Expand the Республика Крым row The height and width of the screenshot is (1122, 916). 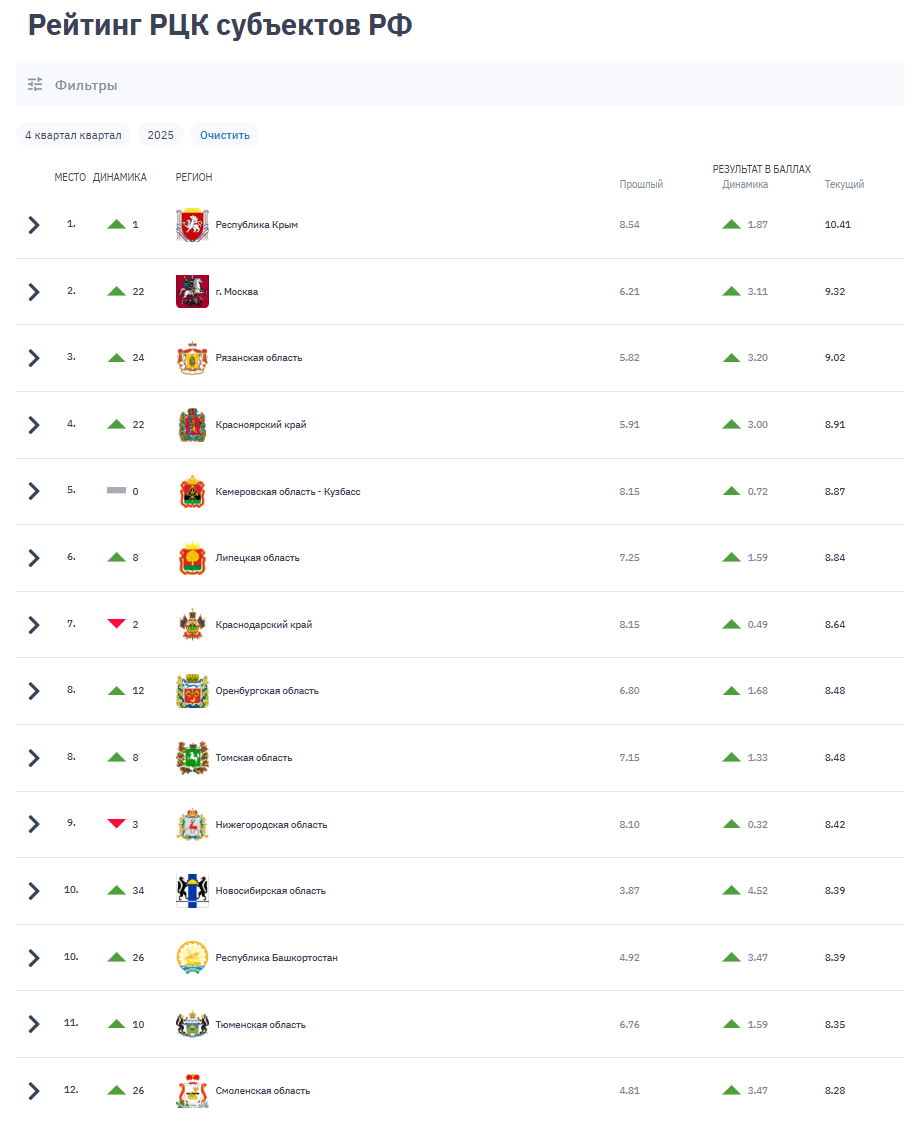pyautogui.click(x=34, y=225)
